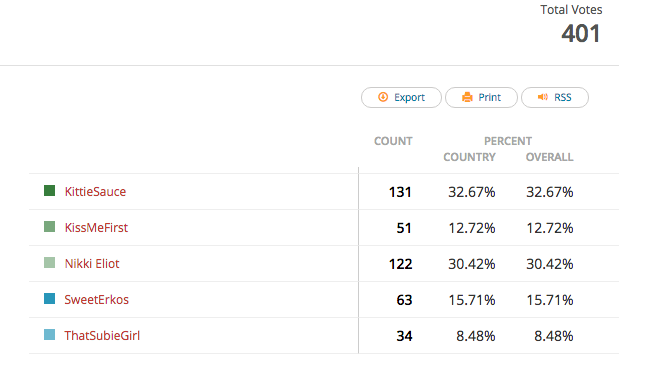
Task: Click the COUNTRY percent column header
Action: coord(470,157)
